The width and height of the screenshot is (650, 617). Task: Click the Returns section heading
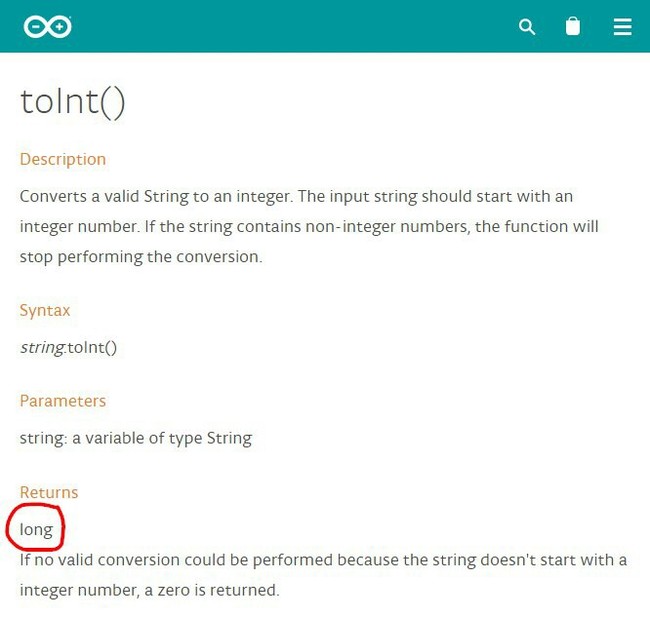(x=48, y=492)
